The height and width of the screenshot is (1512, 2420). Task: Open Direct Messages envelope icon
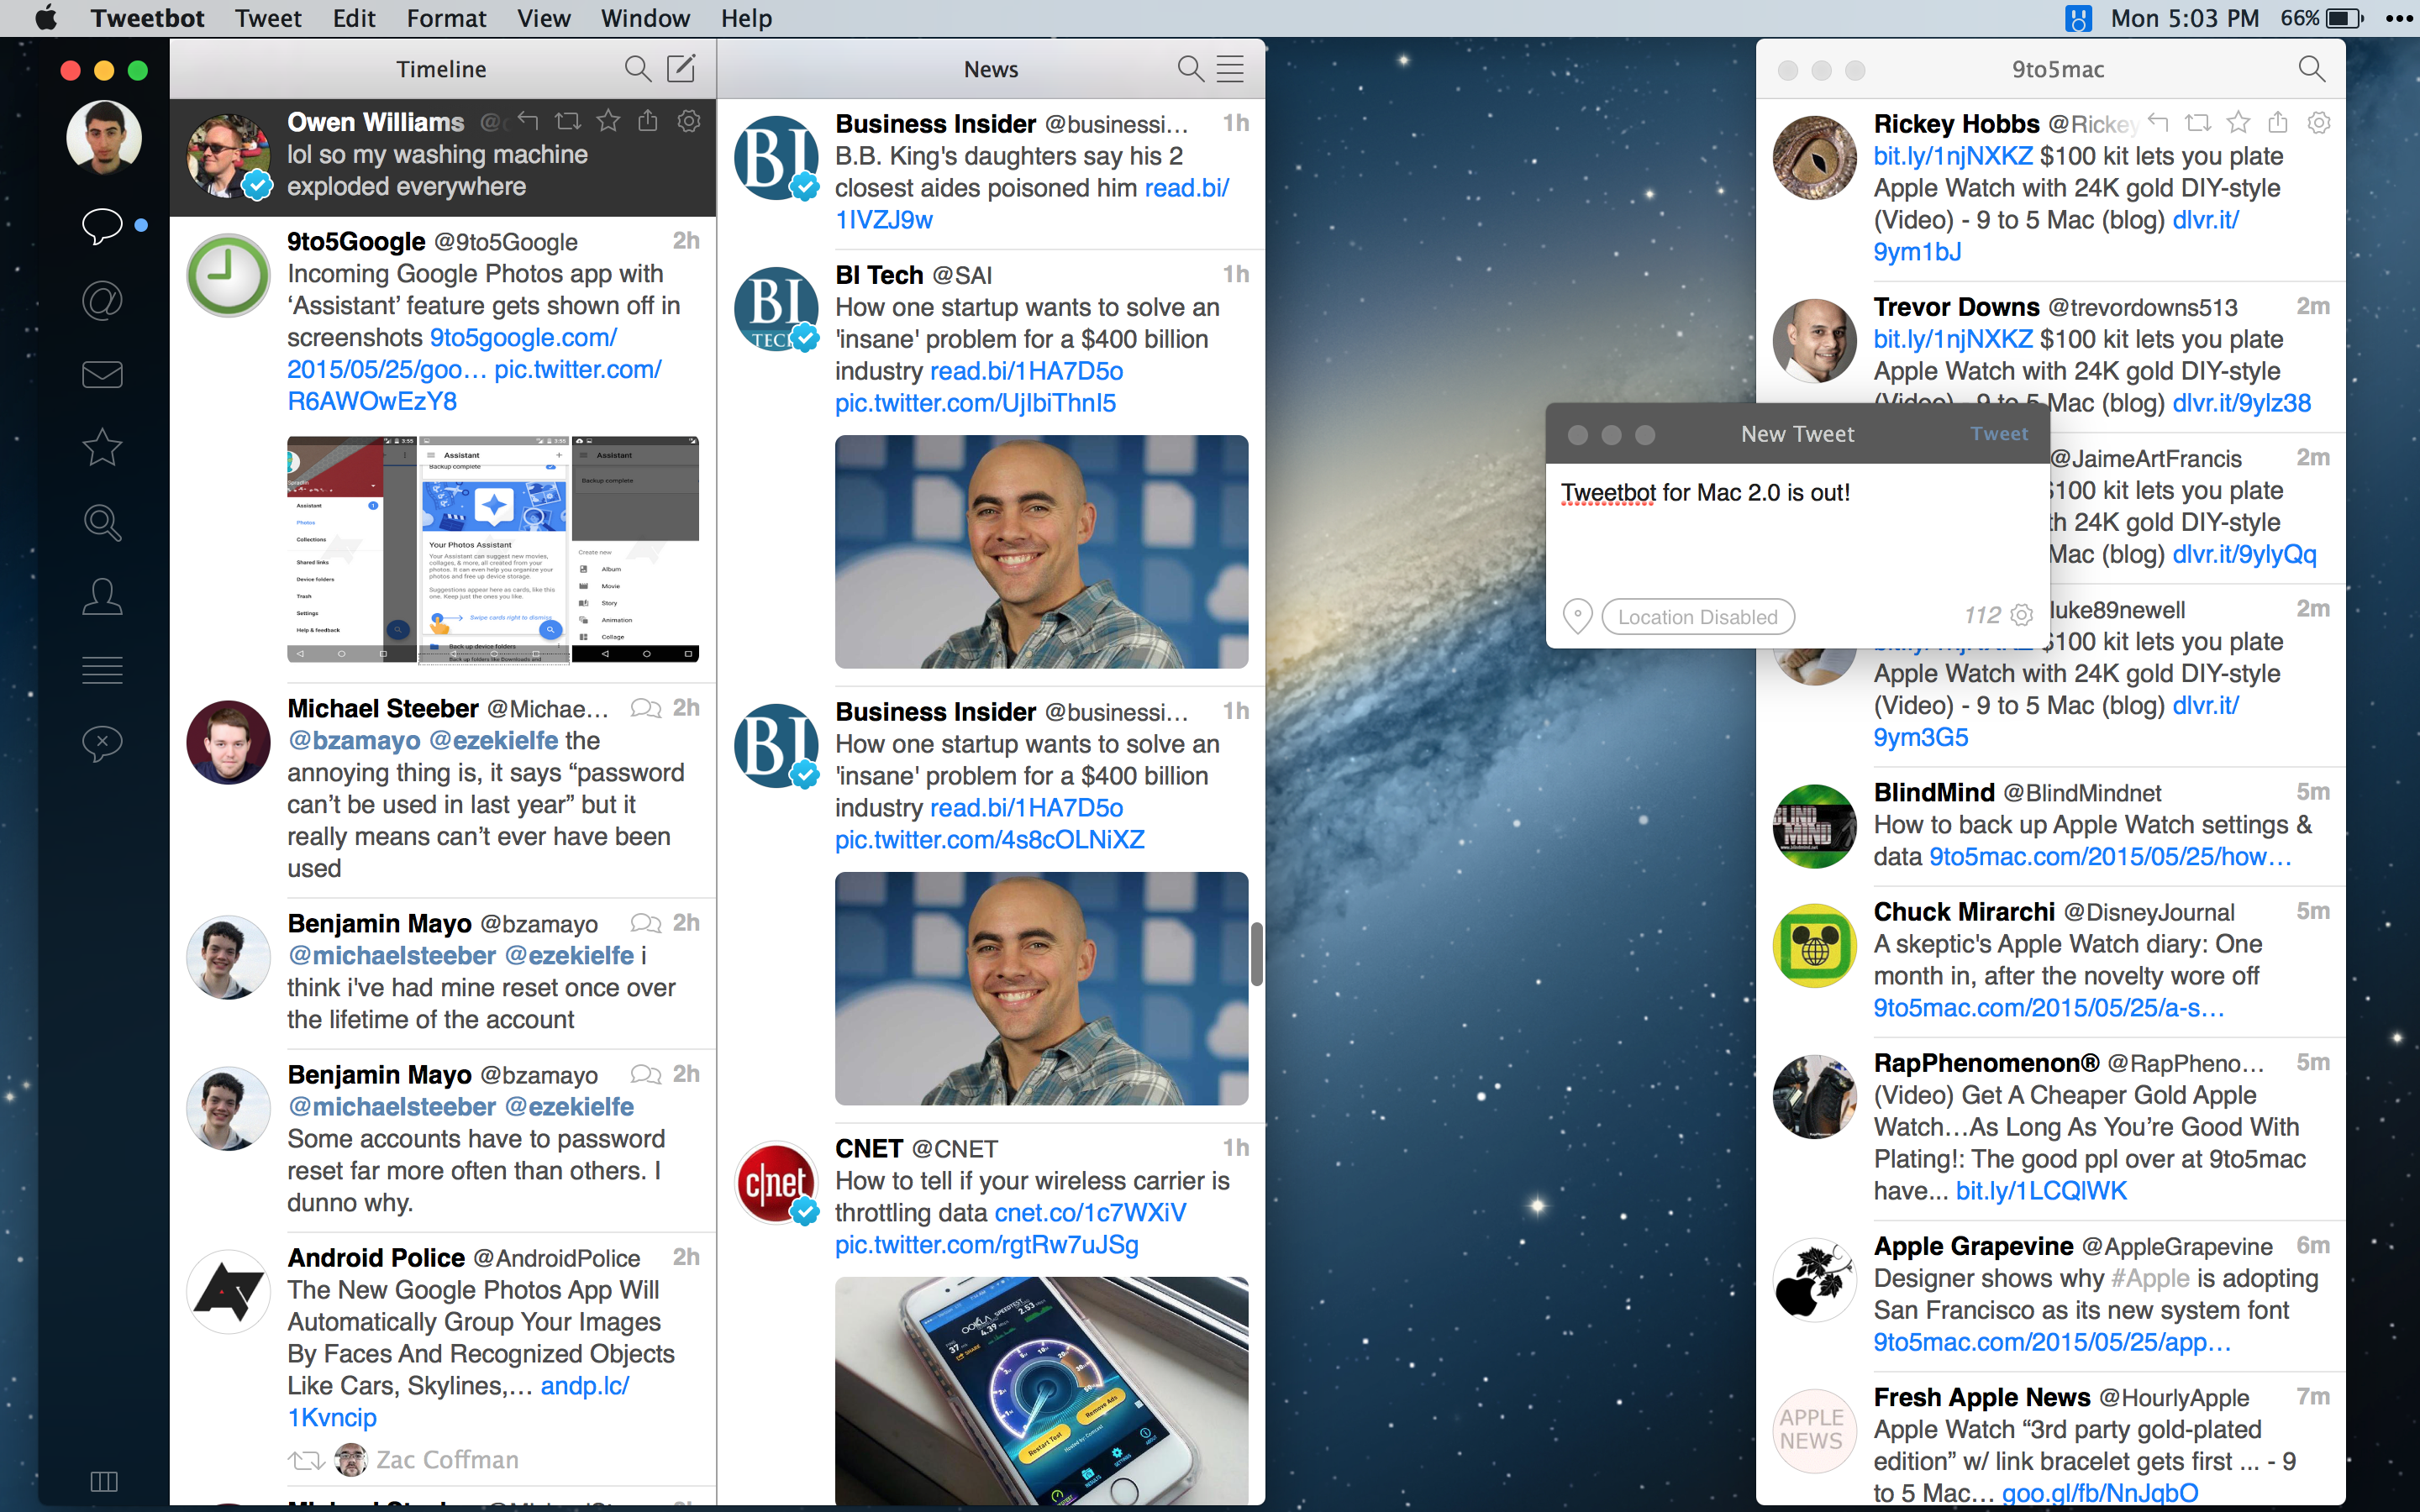point(102,374)
